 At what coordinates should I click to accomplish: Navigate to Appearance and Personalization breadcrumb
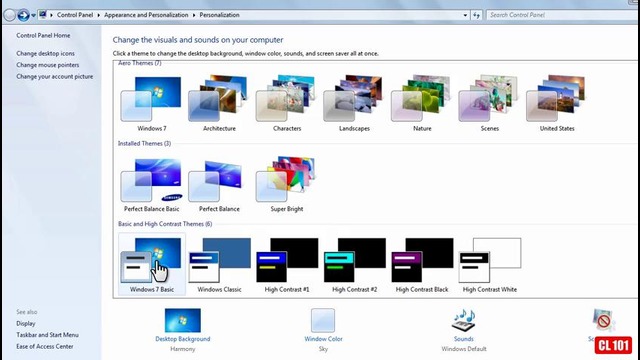pos(146,15)
